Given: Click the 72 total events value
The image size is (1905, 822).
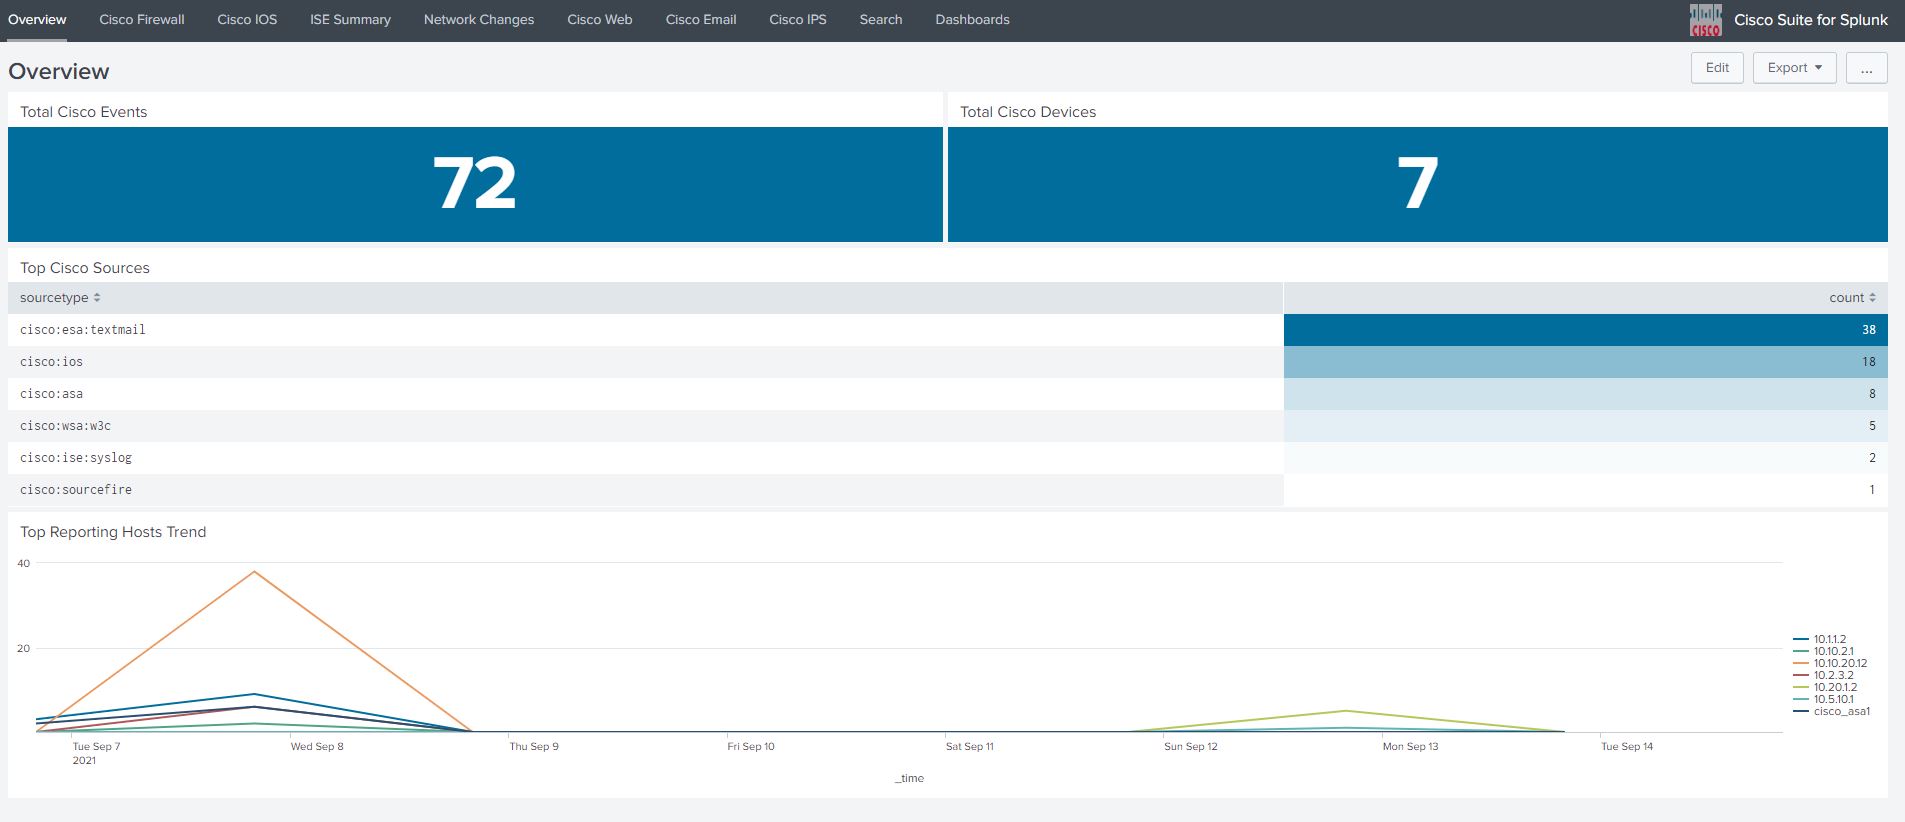Looking at the screenshot, I should [475, 183].
